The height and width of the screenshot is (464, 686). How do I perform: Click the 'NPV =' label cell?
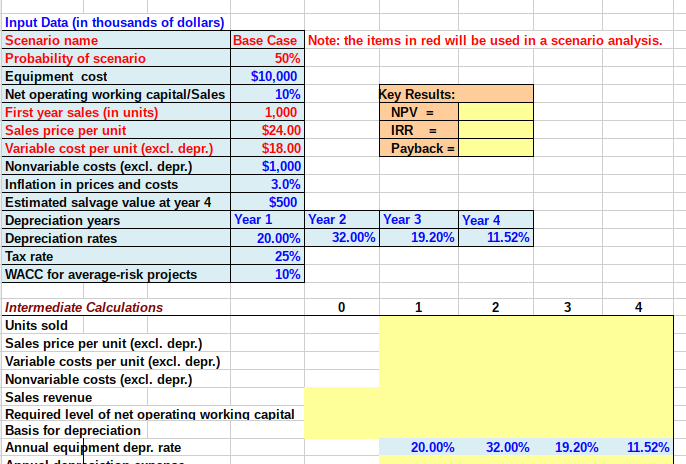(x=419, y=112)
